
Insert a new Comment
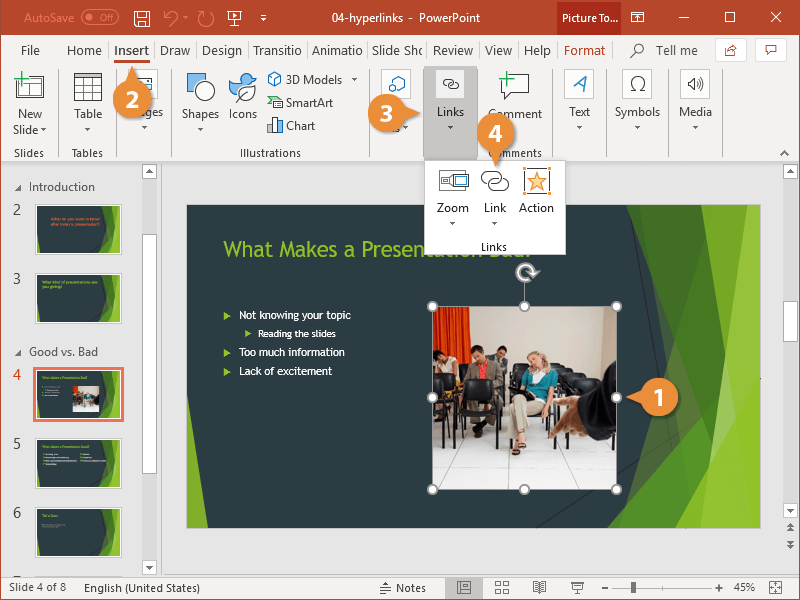[x=515, y=94]
